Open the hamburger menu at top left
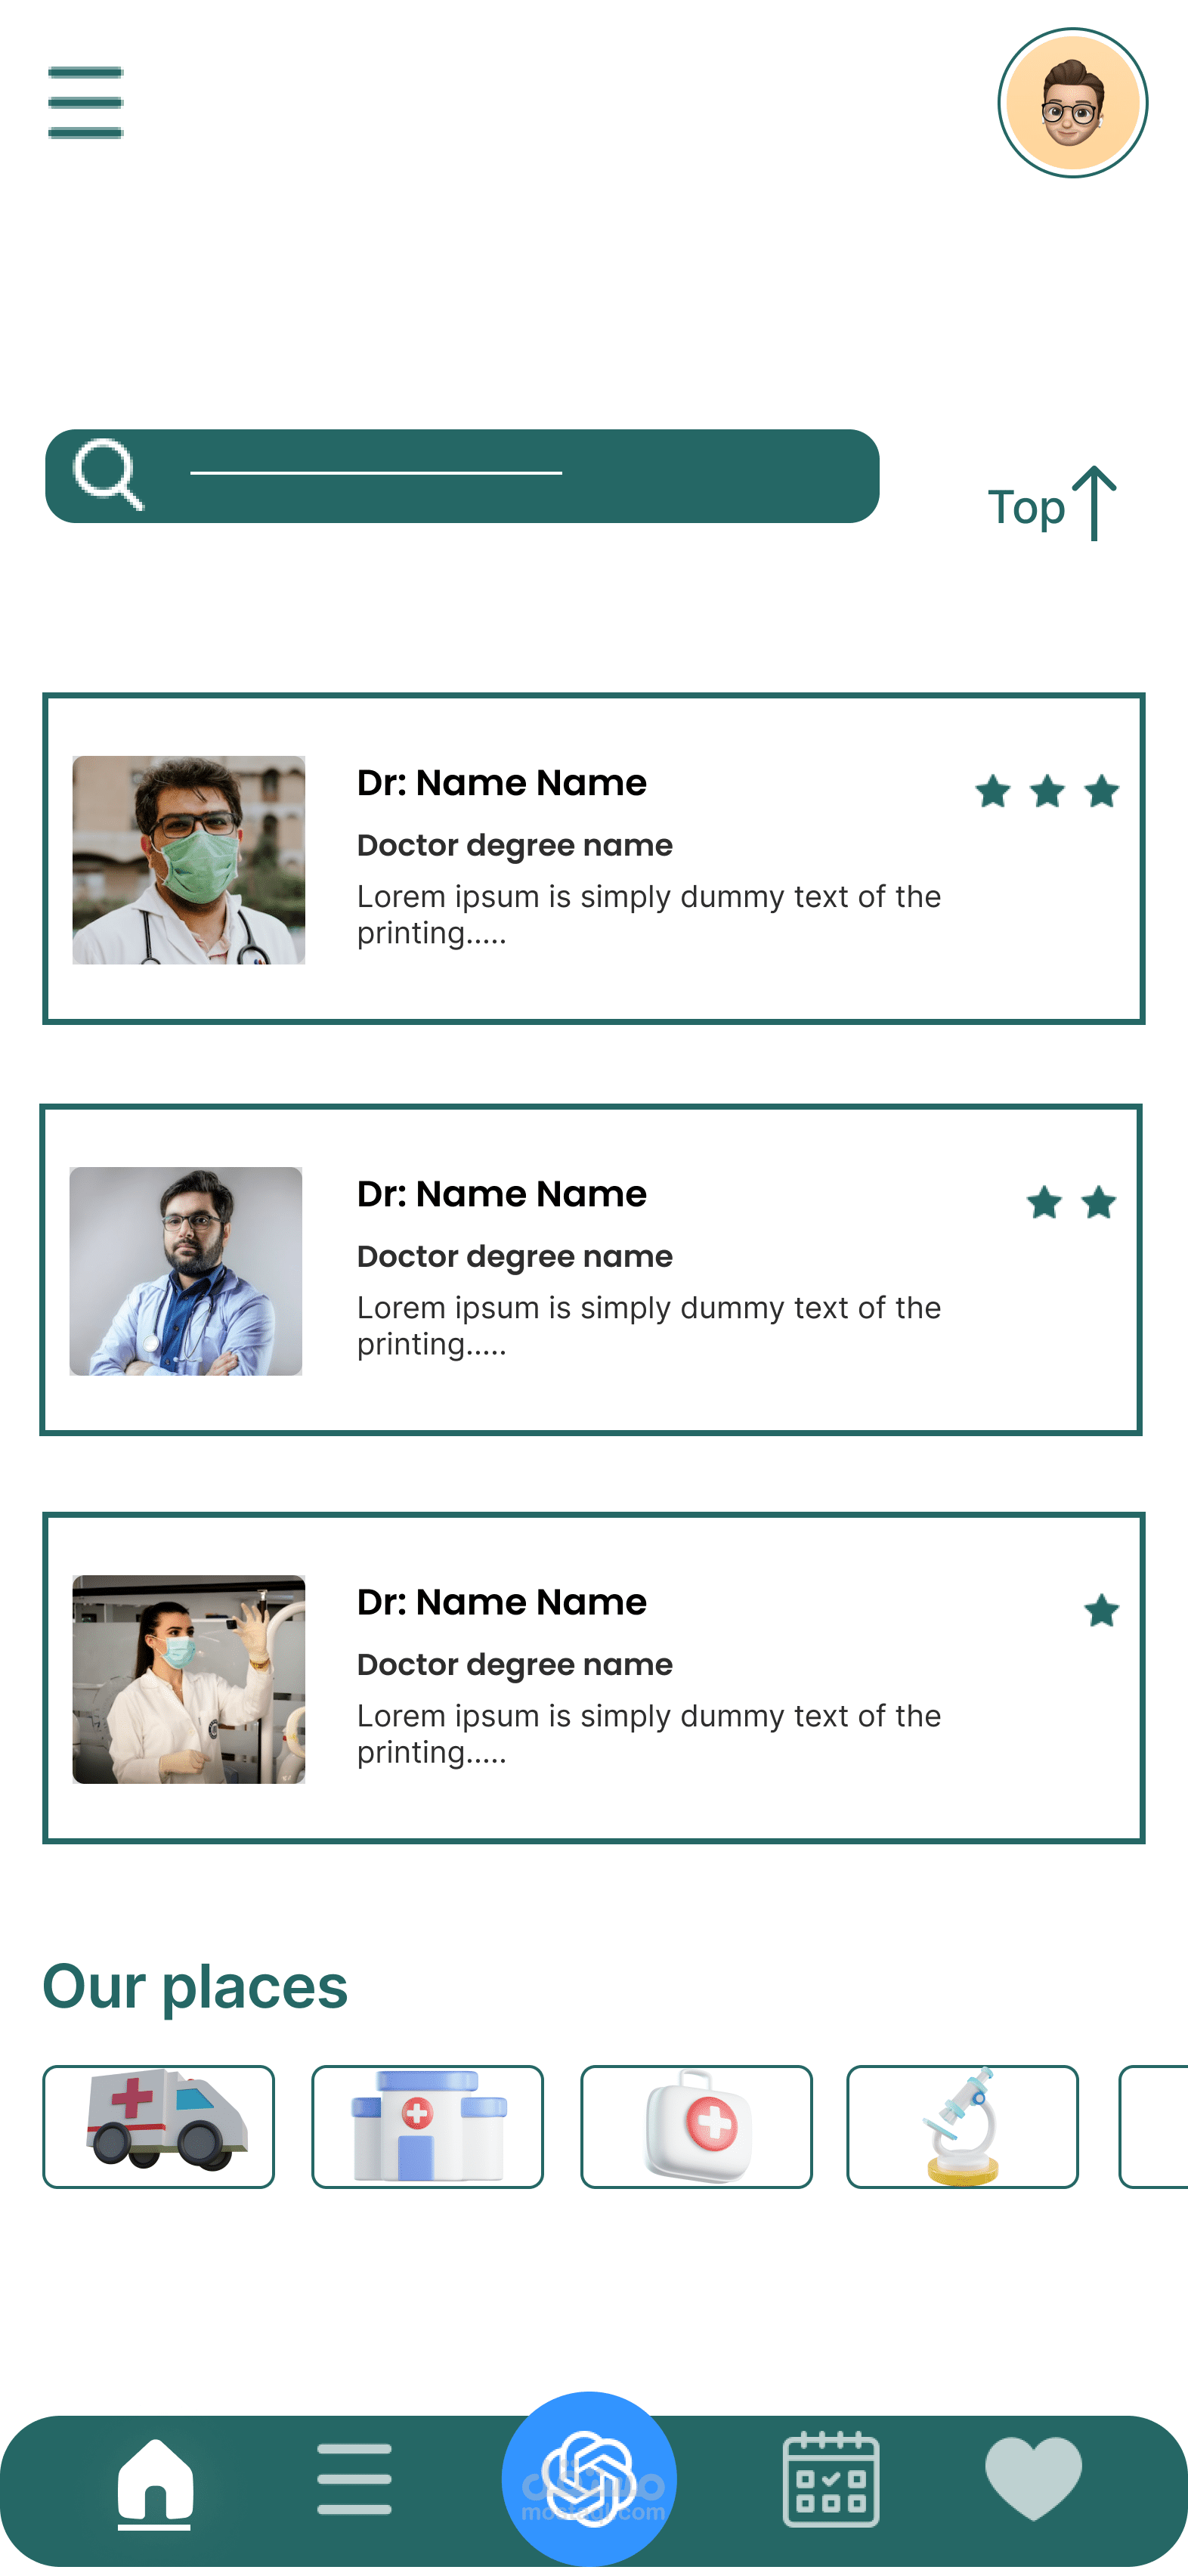The height and width of the screenshot is (2576, 1188). tap(85, 102)
